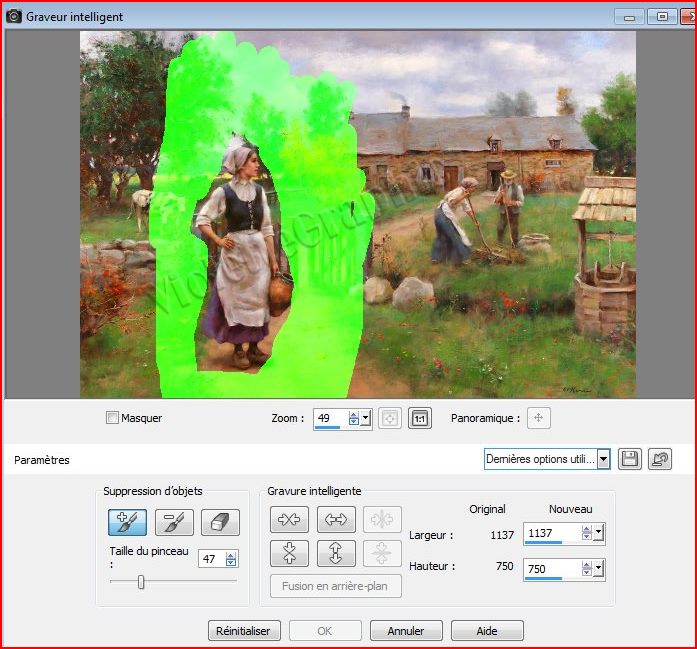Enable the Masquer checkbox

point(112,418)
